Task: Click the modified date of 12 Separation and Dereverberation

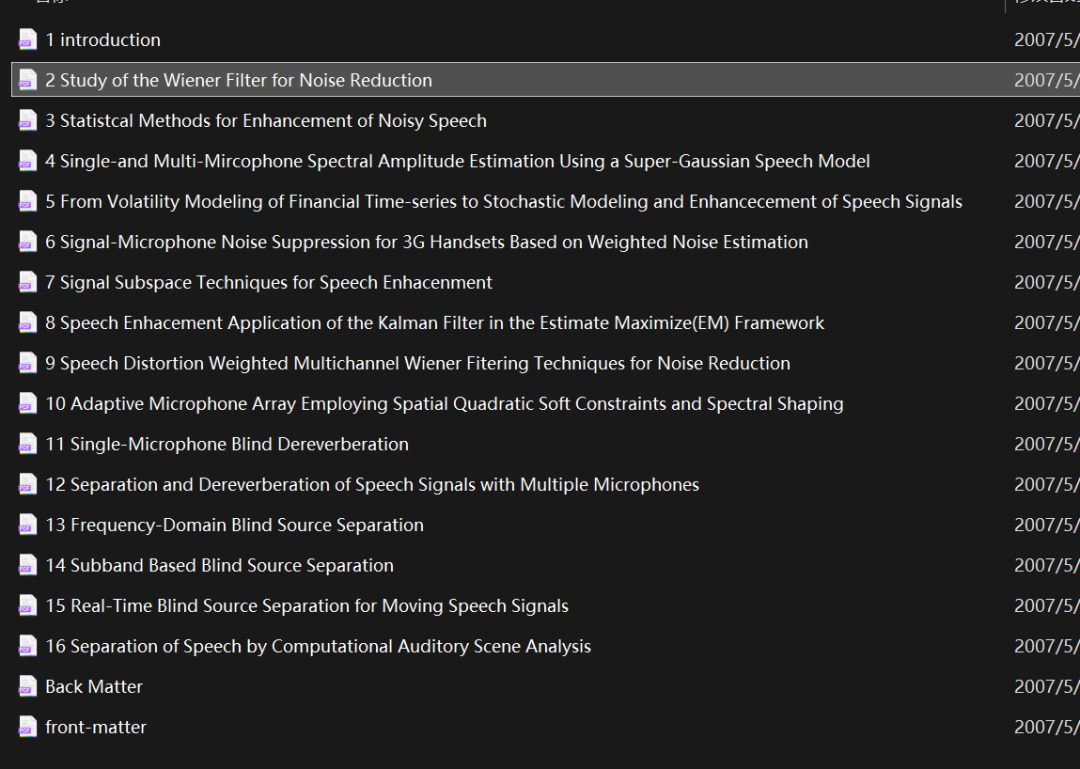Action: pos(1047,484)
